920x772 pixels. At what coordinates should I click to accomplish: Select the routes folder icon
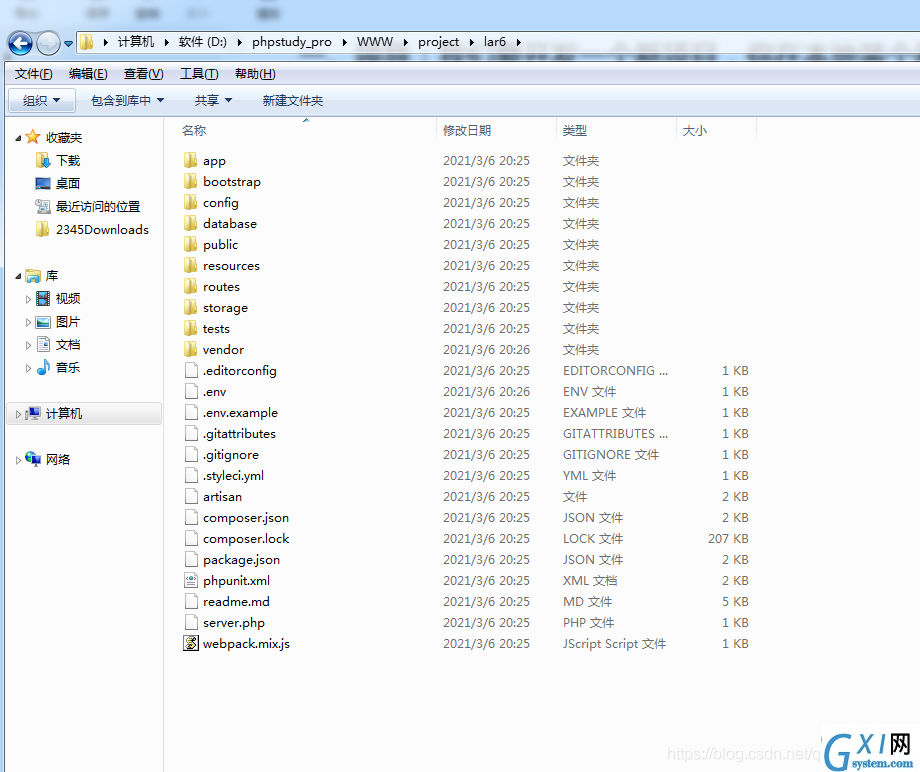(x=190, y=286)
